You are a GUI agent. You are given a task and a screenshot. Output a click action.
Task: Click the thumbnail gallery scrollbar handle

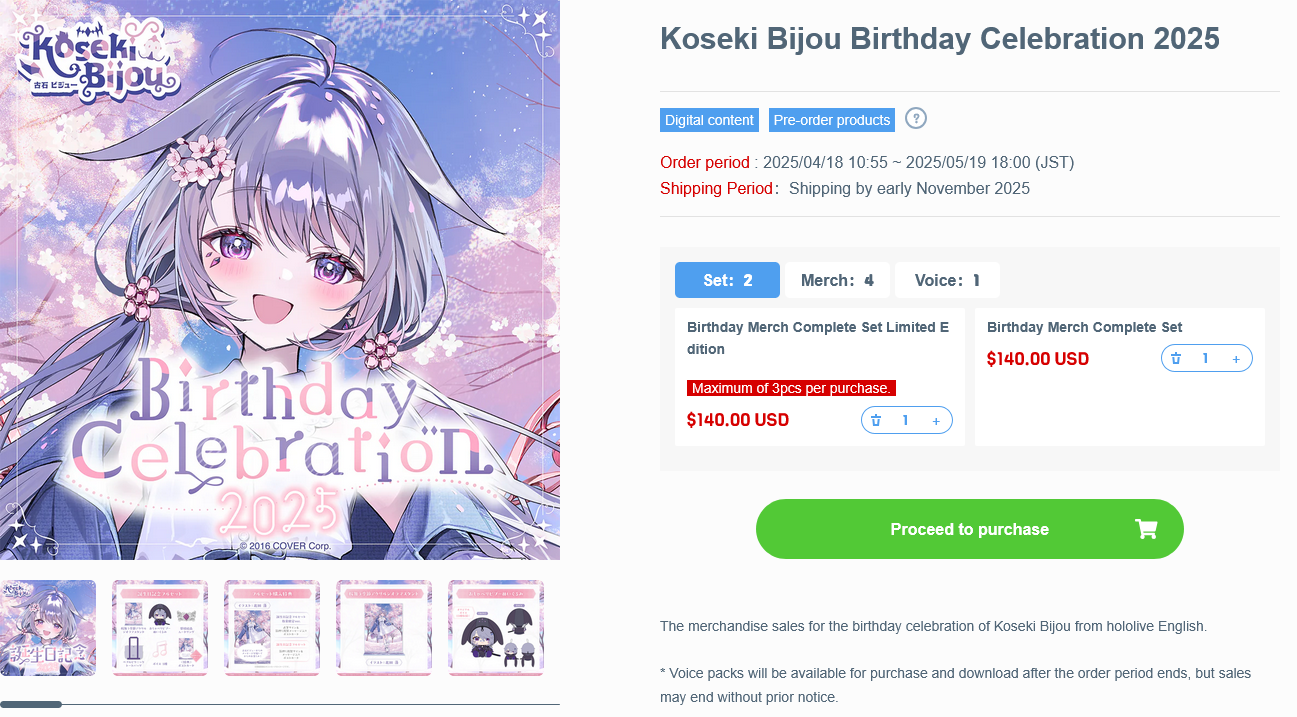[x=31, y=705]
